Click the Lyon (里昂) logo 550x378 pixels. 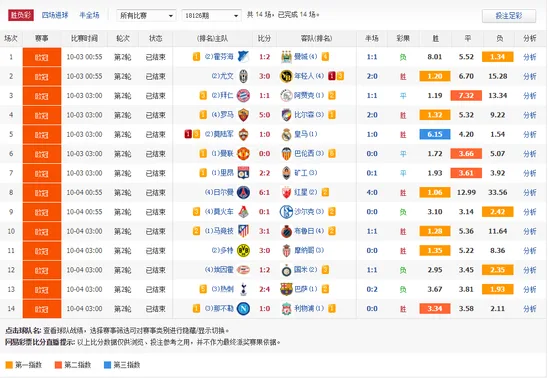coord(243,173)
